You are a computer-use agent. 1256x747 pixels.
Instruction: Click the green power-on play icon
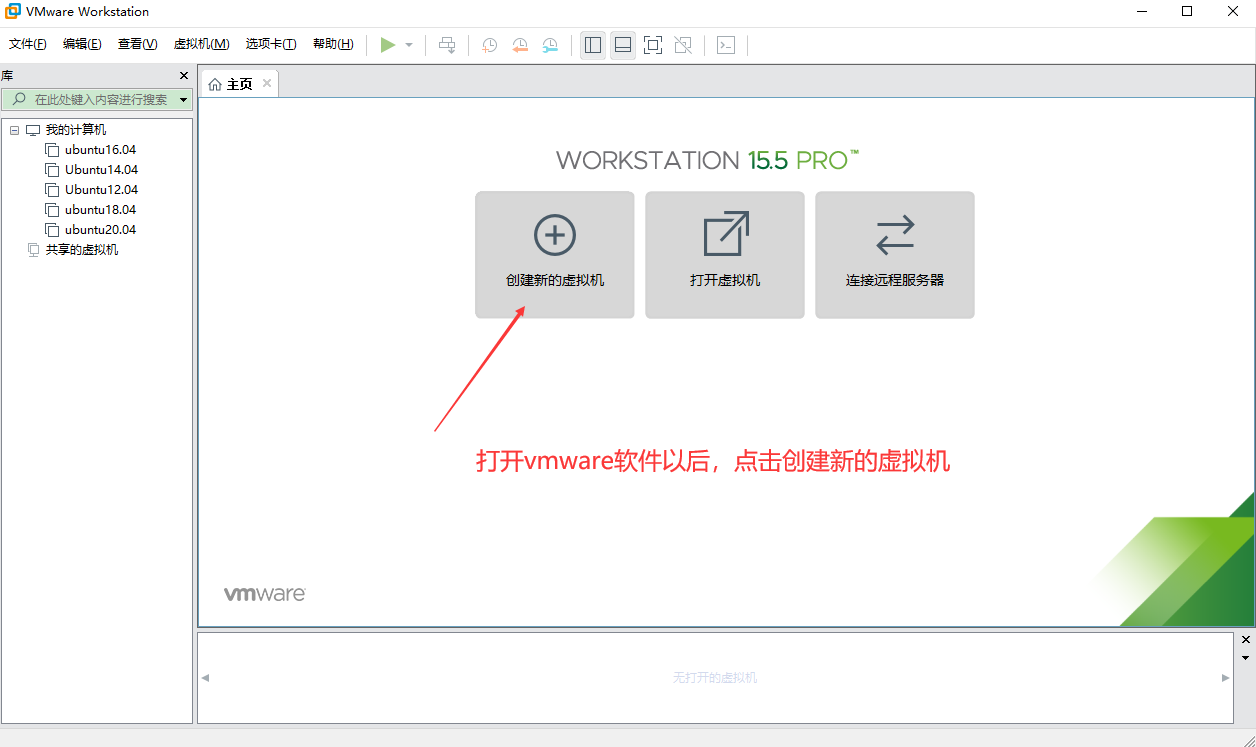coord(388,45)
